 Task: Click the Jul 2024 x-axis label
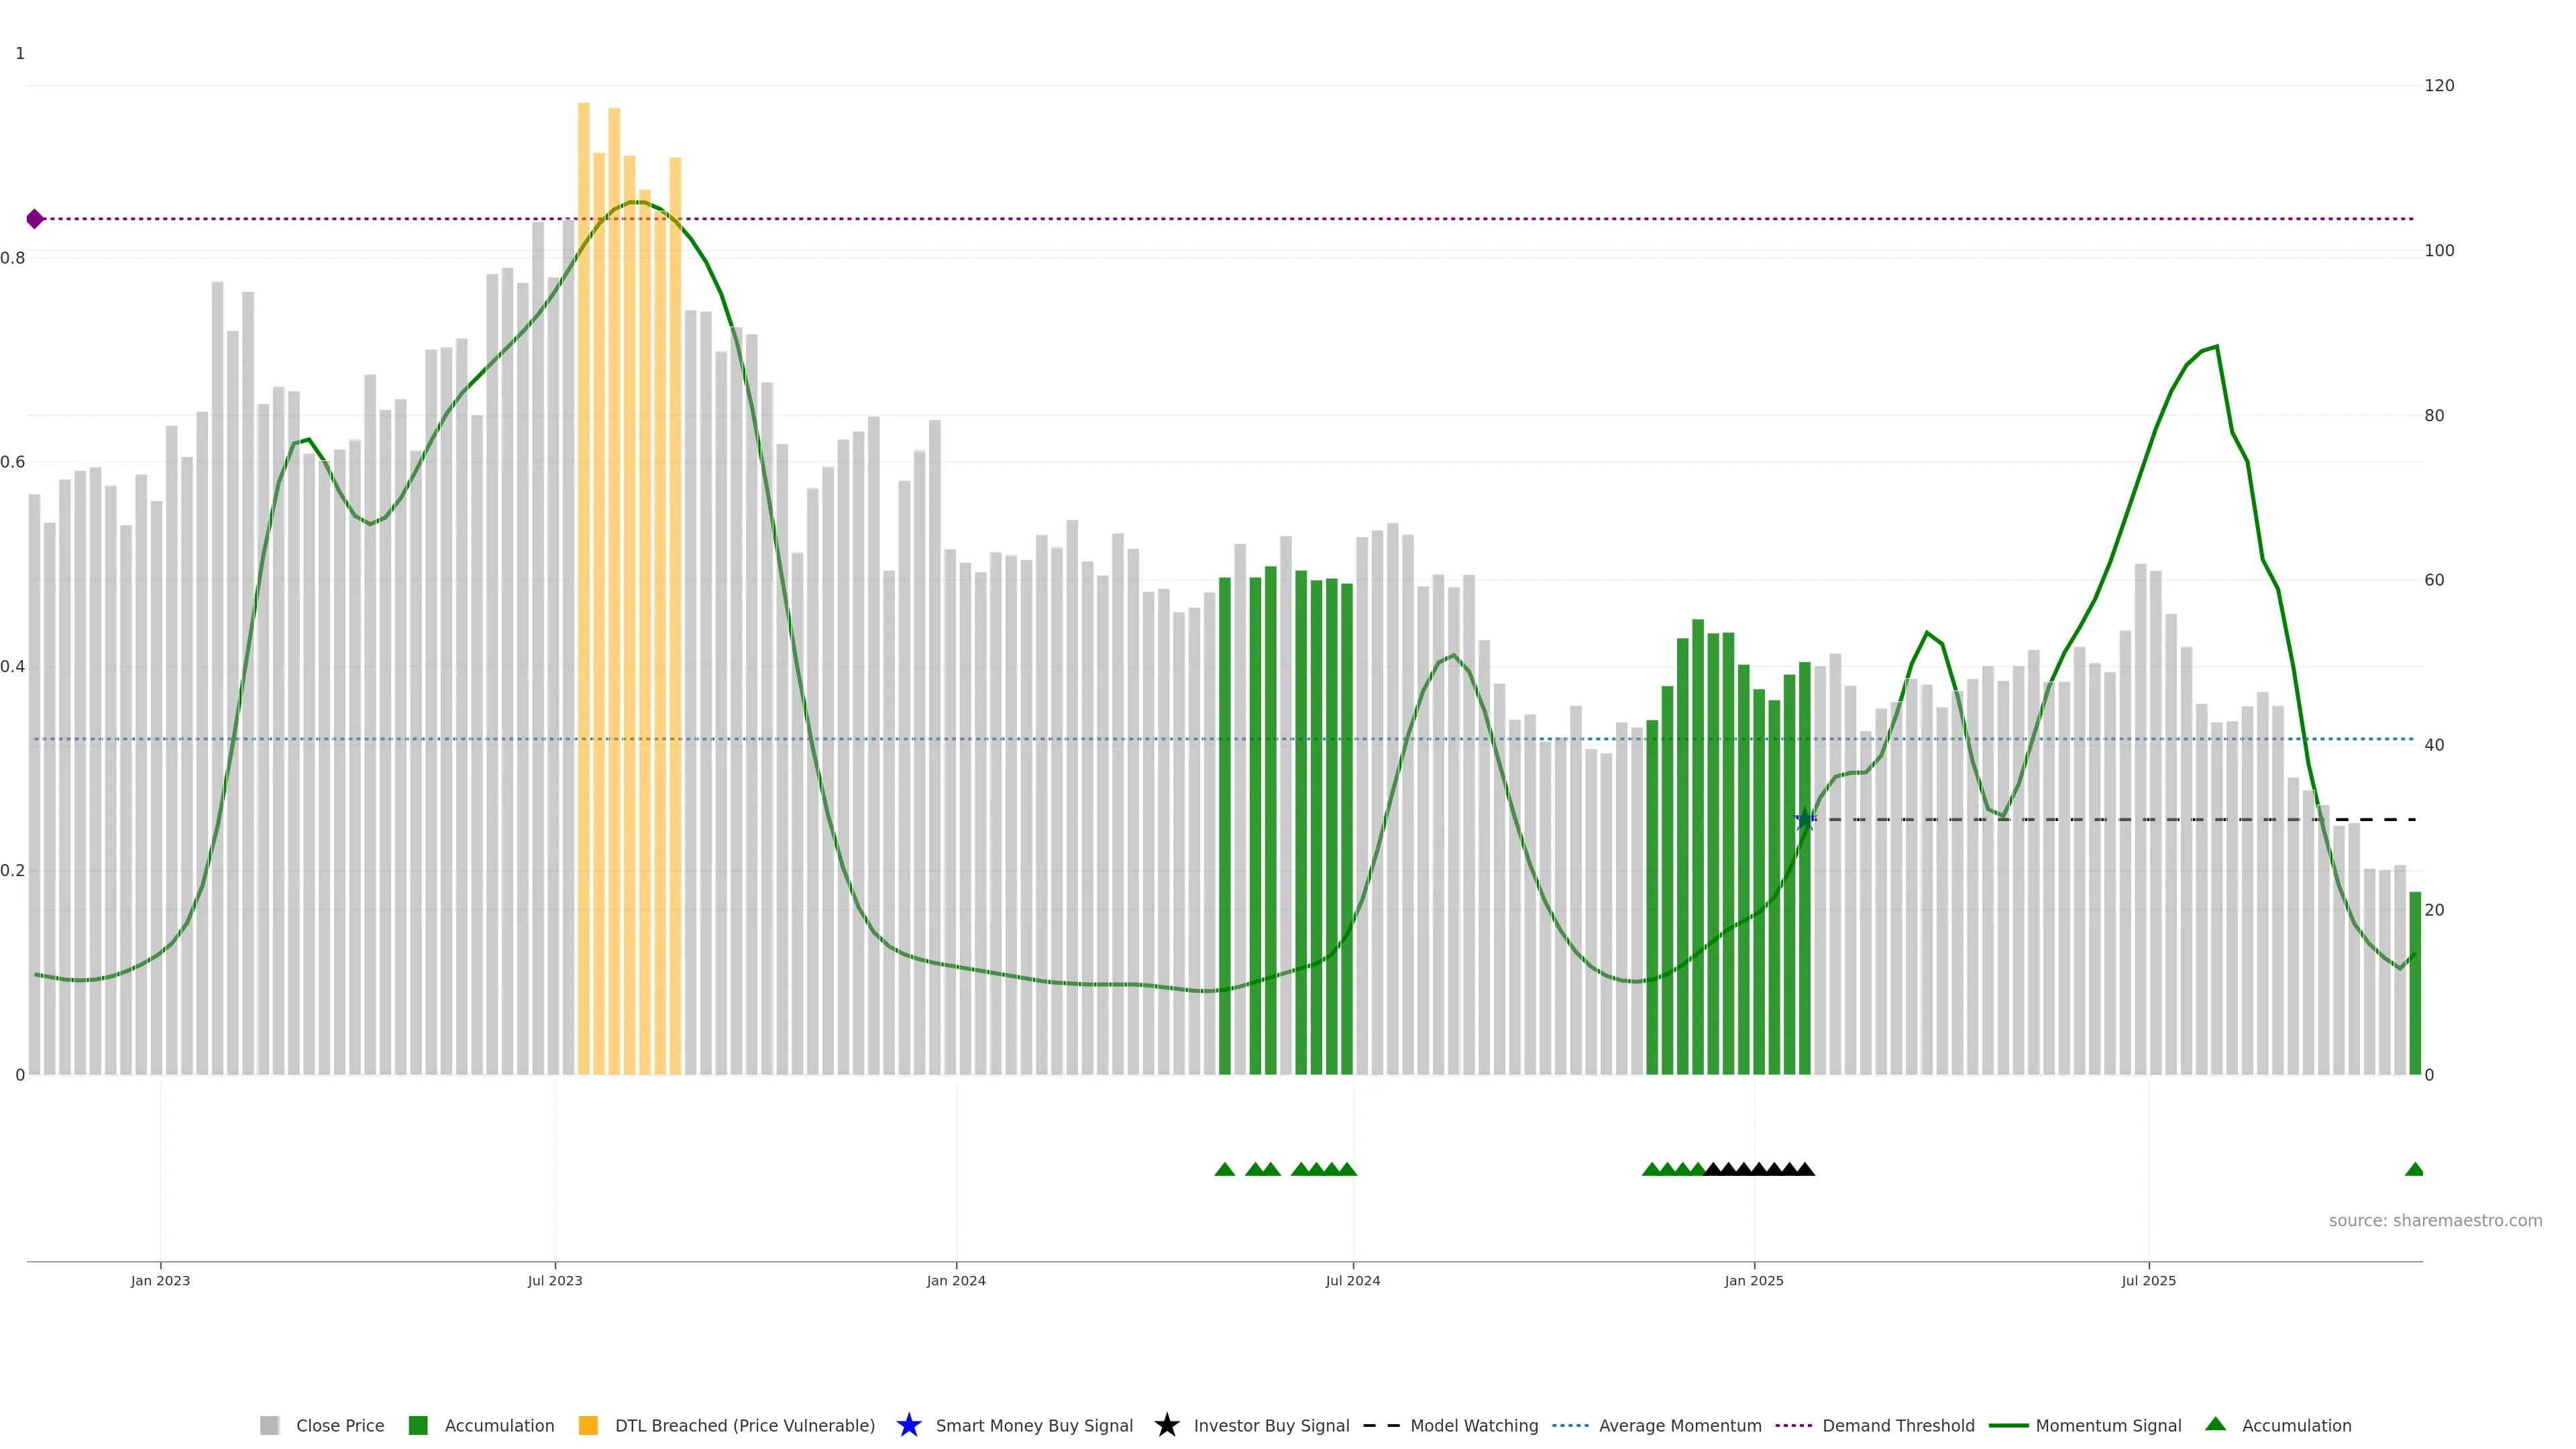(1352, 1281)
